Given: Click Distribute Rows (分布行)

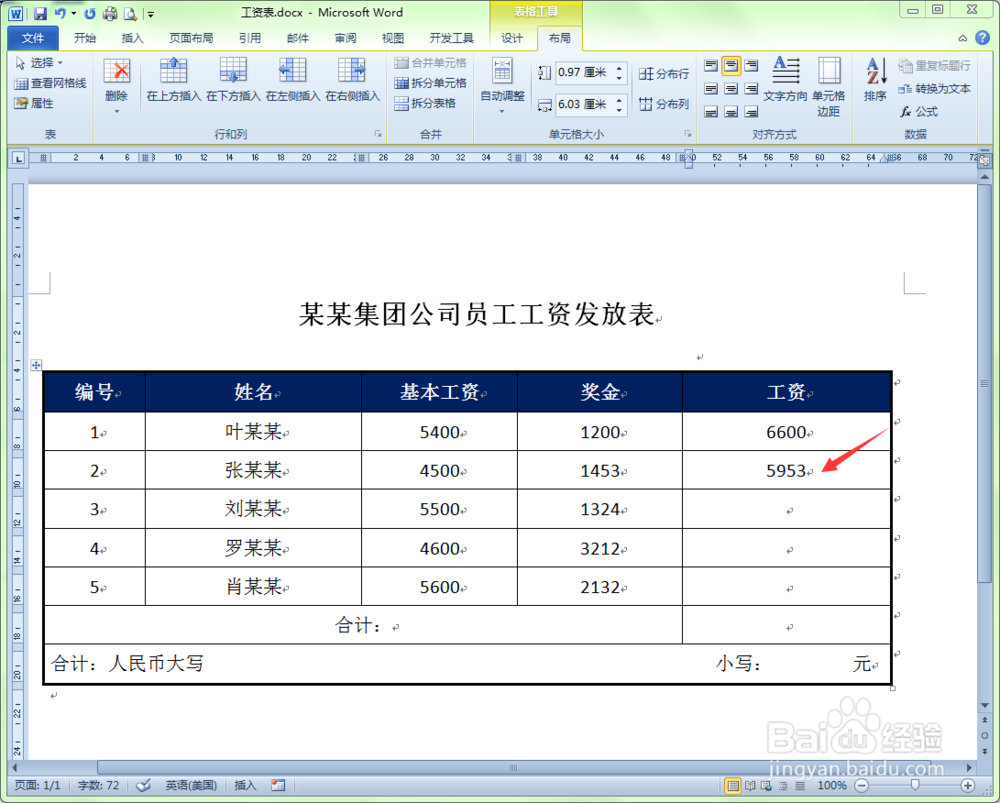Looking at the screenshot, I should [664, 74].
